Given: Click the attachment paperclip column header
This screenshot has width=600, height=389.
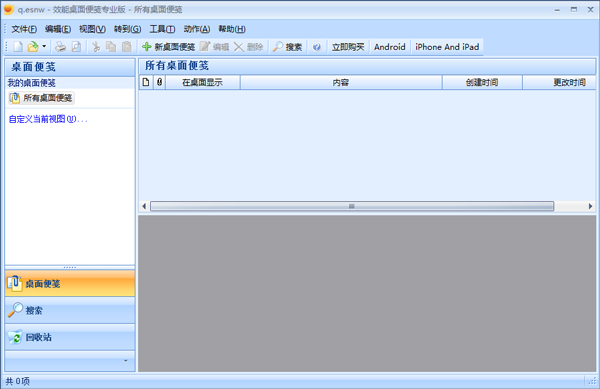Looking at the screenshot, I should point(159,82).
